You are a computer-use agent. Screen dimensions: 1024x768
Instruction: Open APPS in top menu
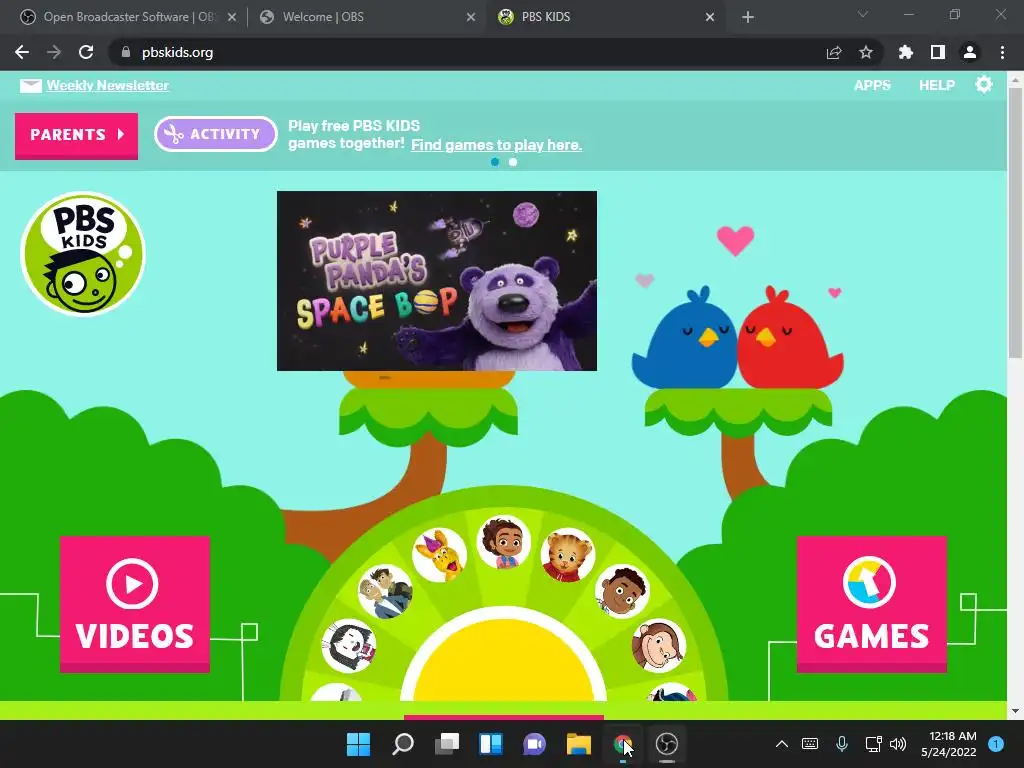pos(872,85)
